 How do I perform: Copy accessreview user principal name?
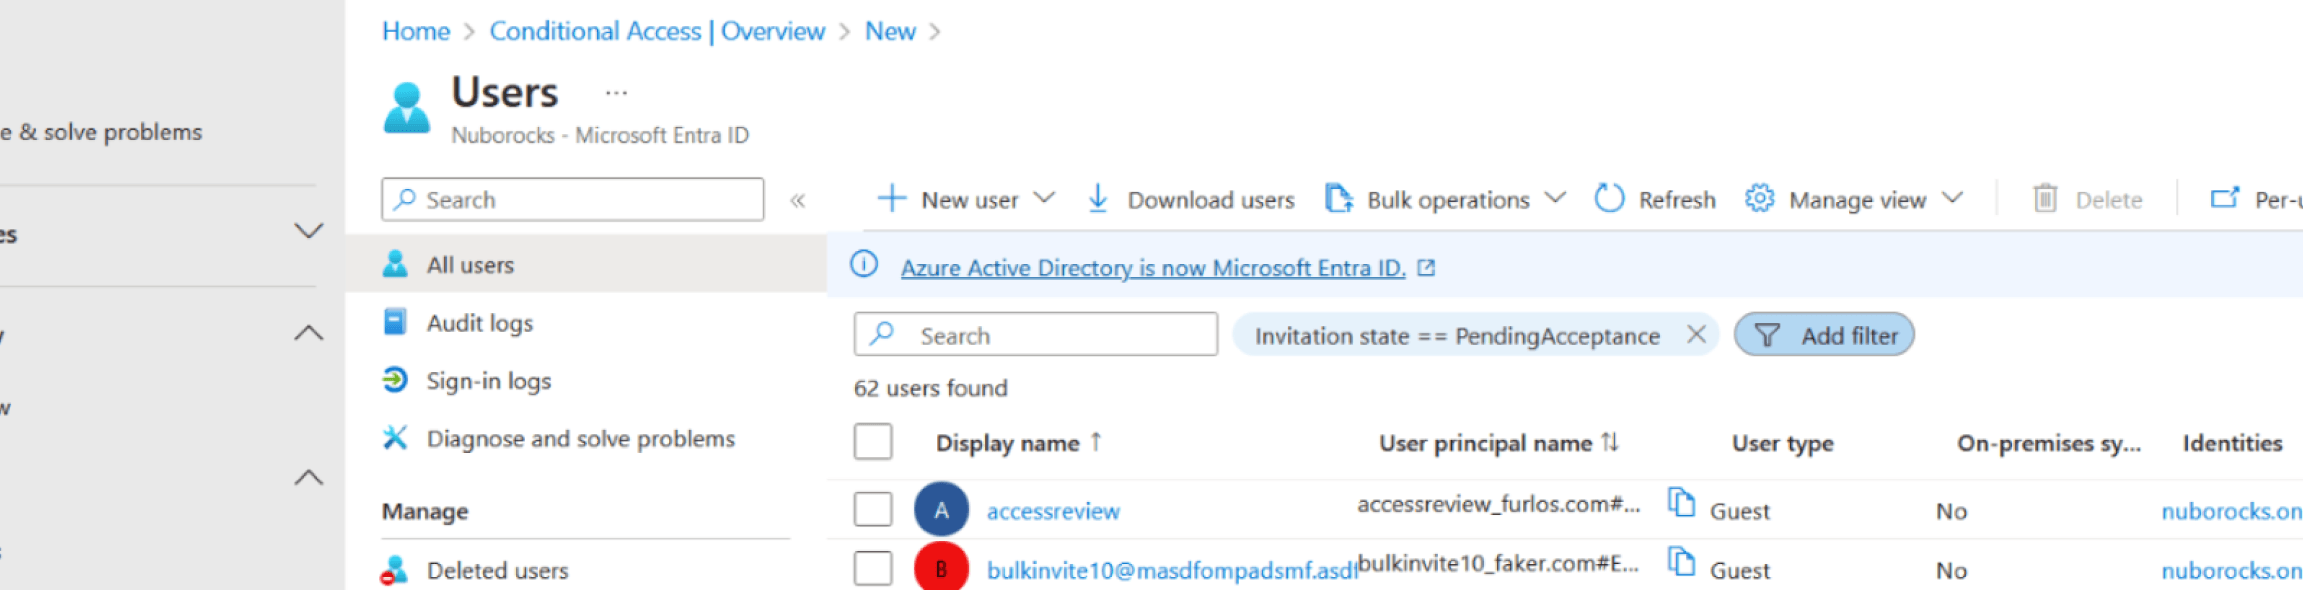coord(1681,502)
